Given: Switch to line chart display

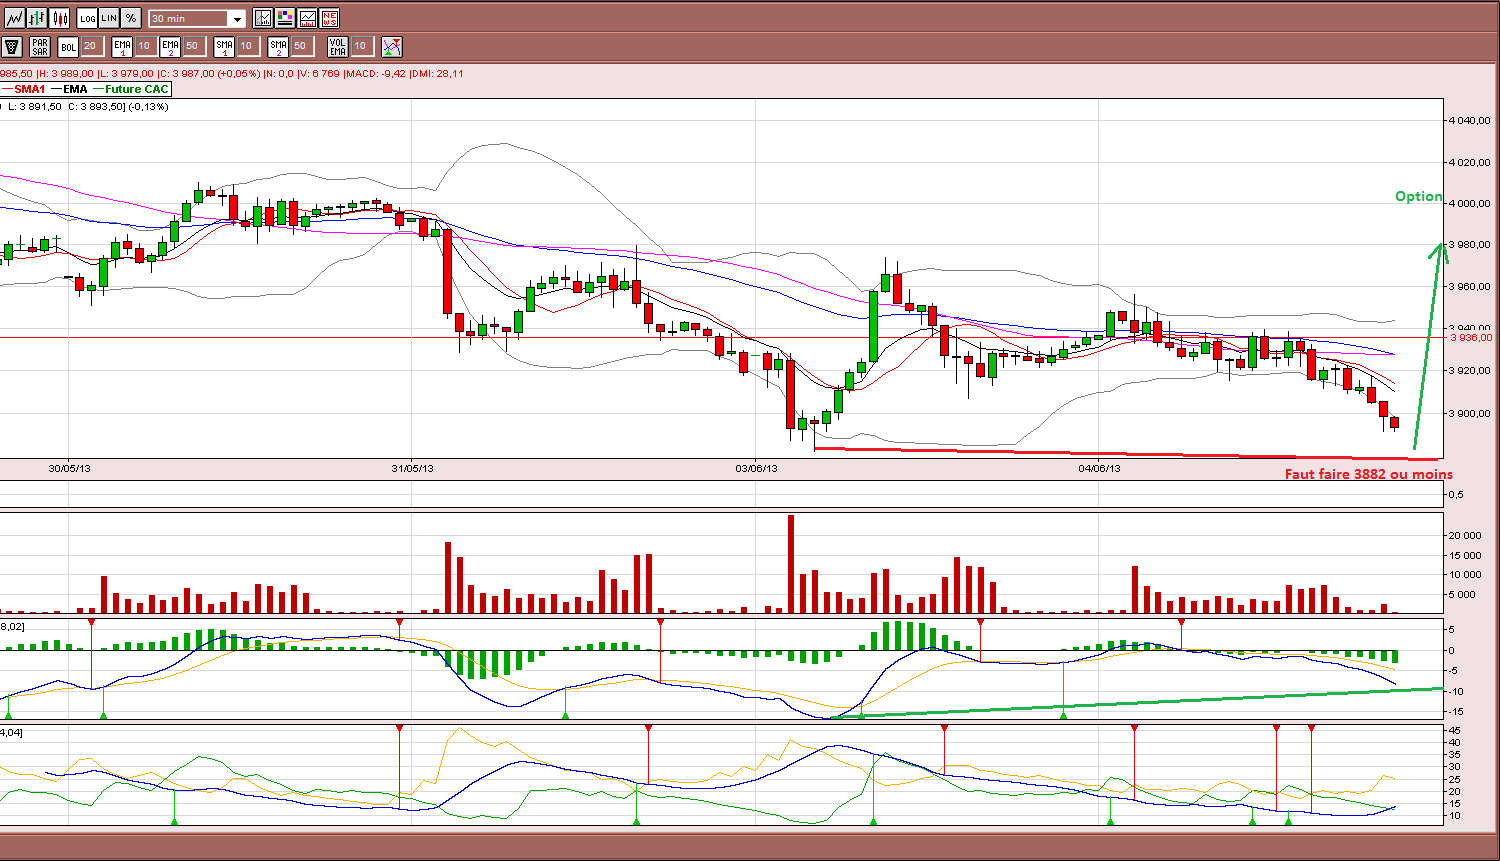Looking at the screenshot, I should tap(15, 18).
